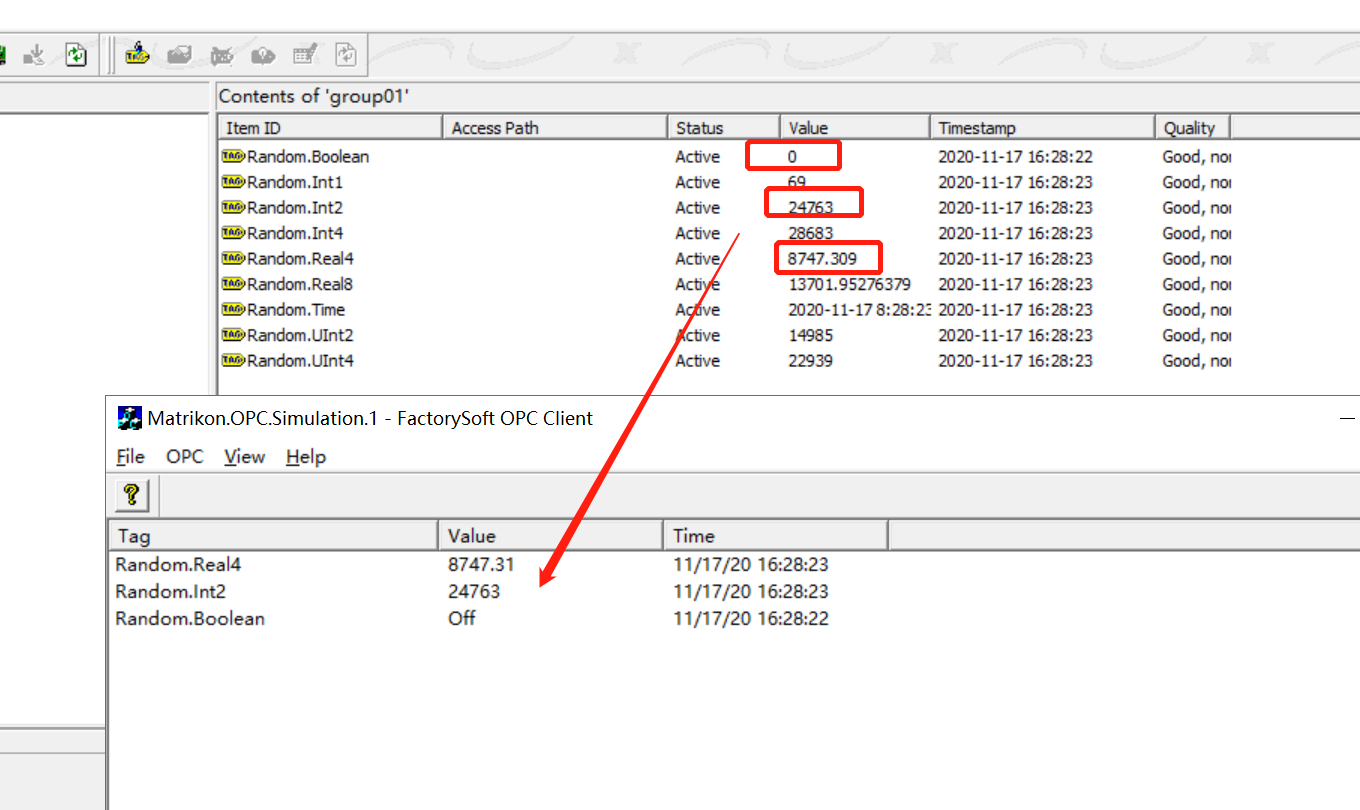1360x810 pixels.
Task: Click the Quality column header
Action: pyautogui.click(x=1192, y=128)
